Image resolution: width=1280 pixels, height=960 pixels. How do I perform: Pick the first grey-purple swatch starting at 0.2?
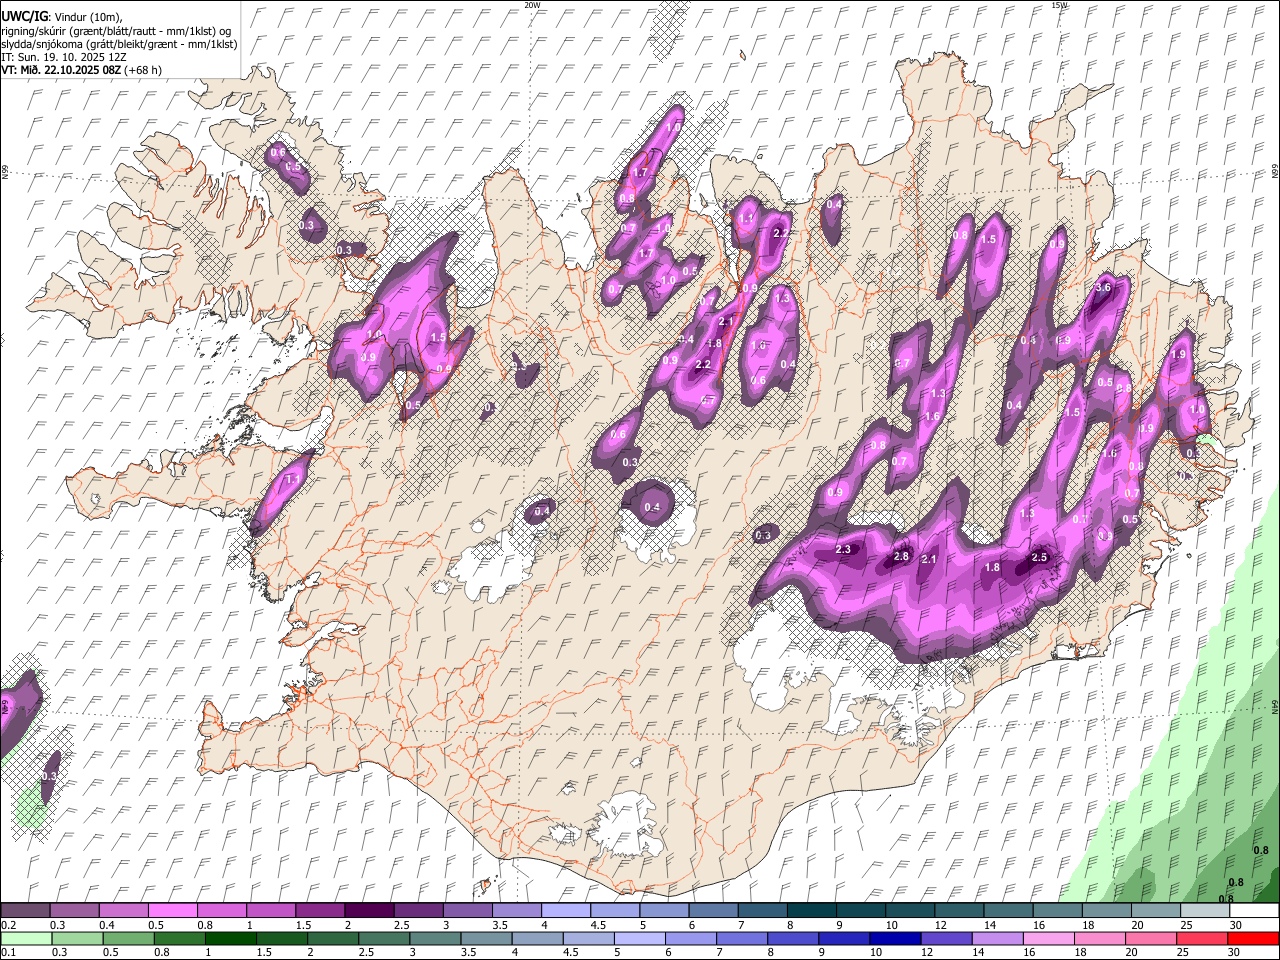pyautogui.click(x=25, y=910)
